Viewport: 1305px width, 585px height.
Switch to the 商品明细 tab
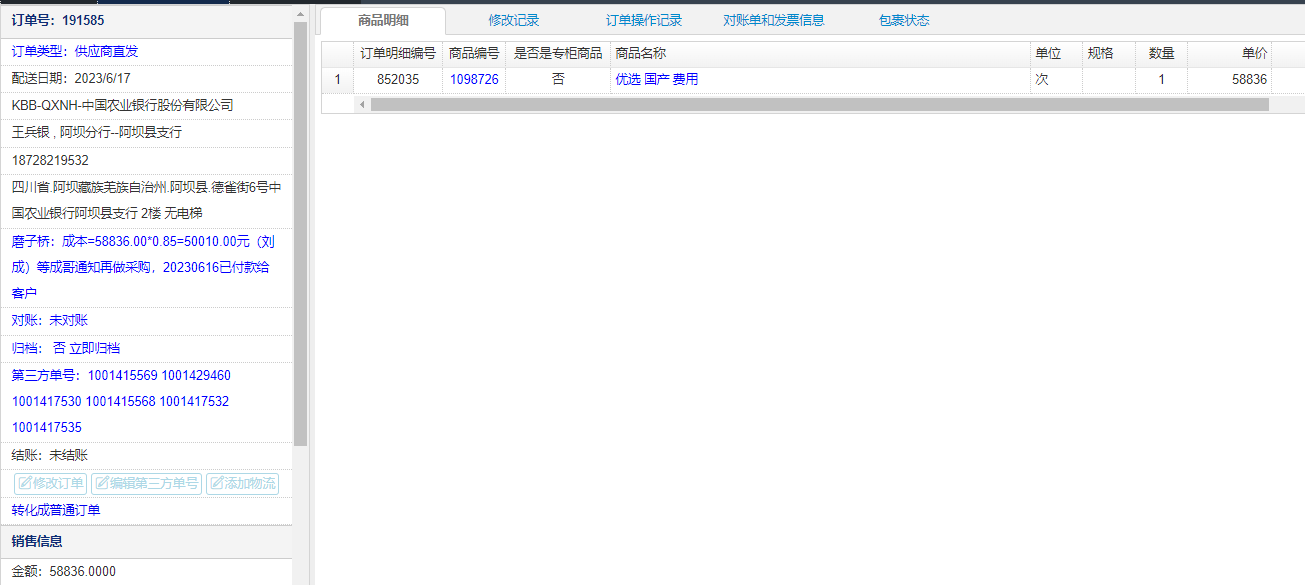pos(383,20)
